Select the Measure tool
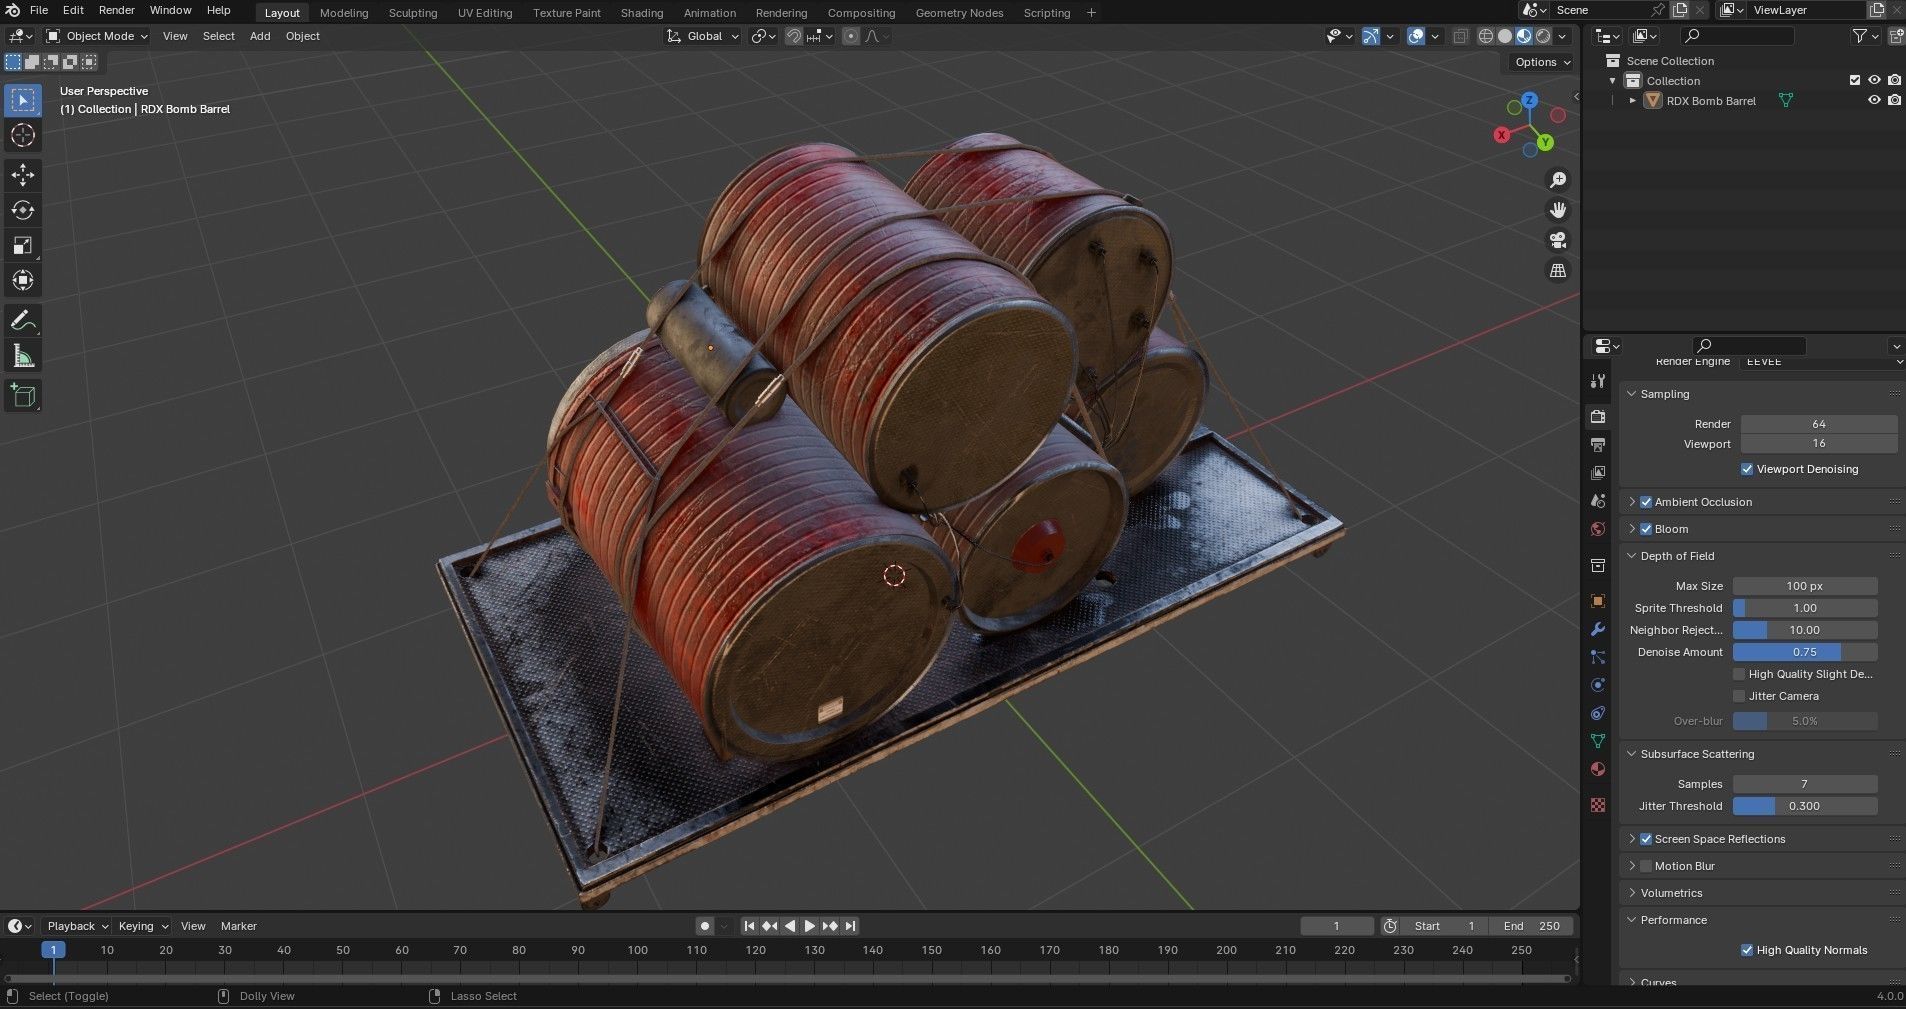The width and height of the screenshot is (1906, 1009). [x=23, y=356]
